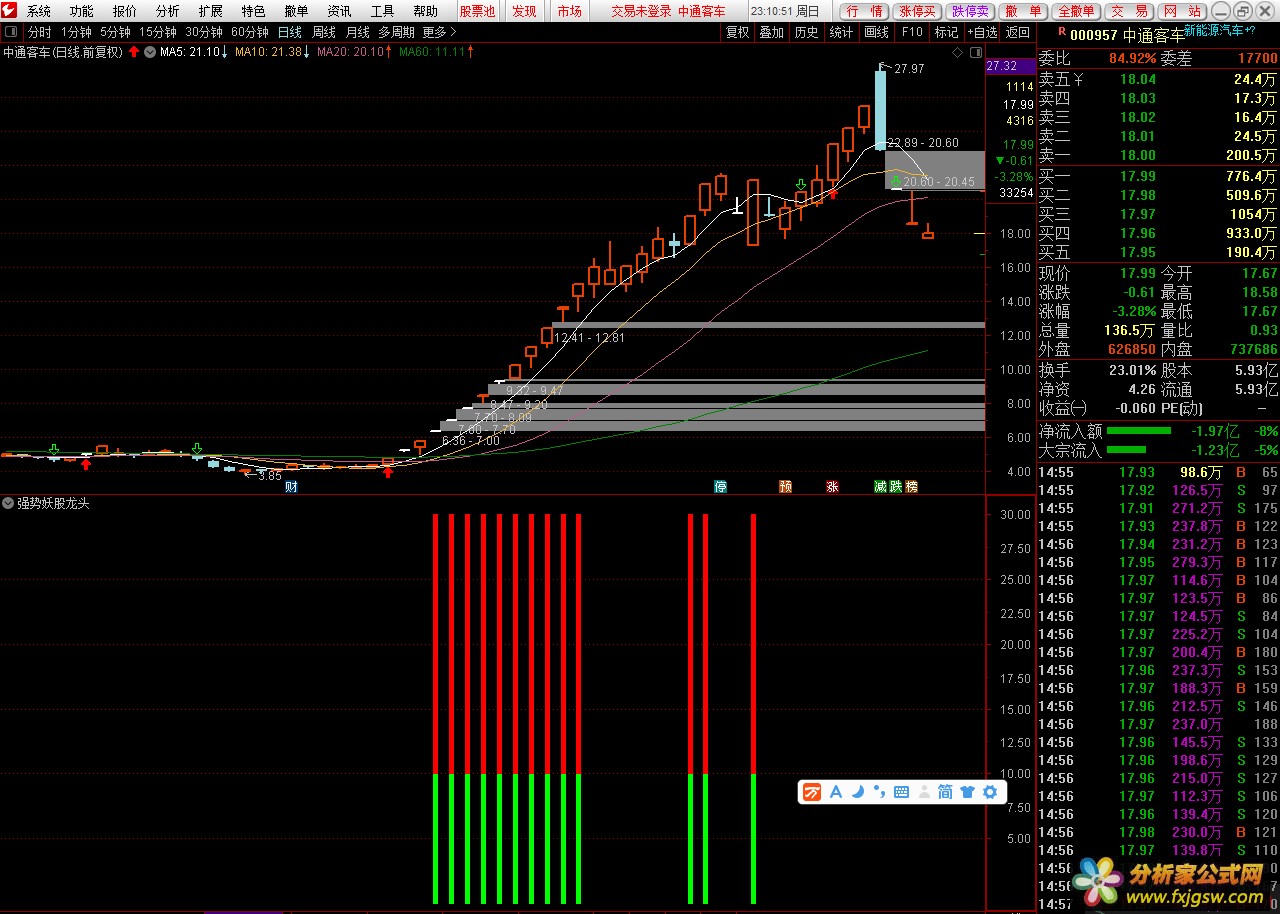Click the 叠加 overlay tool

(x=771, y=32)
